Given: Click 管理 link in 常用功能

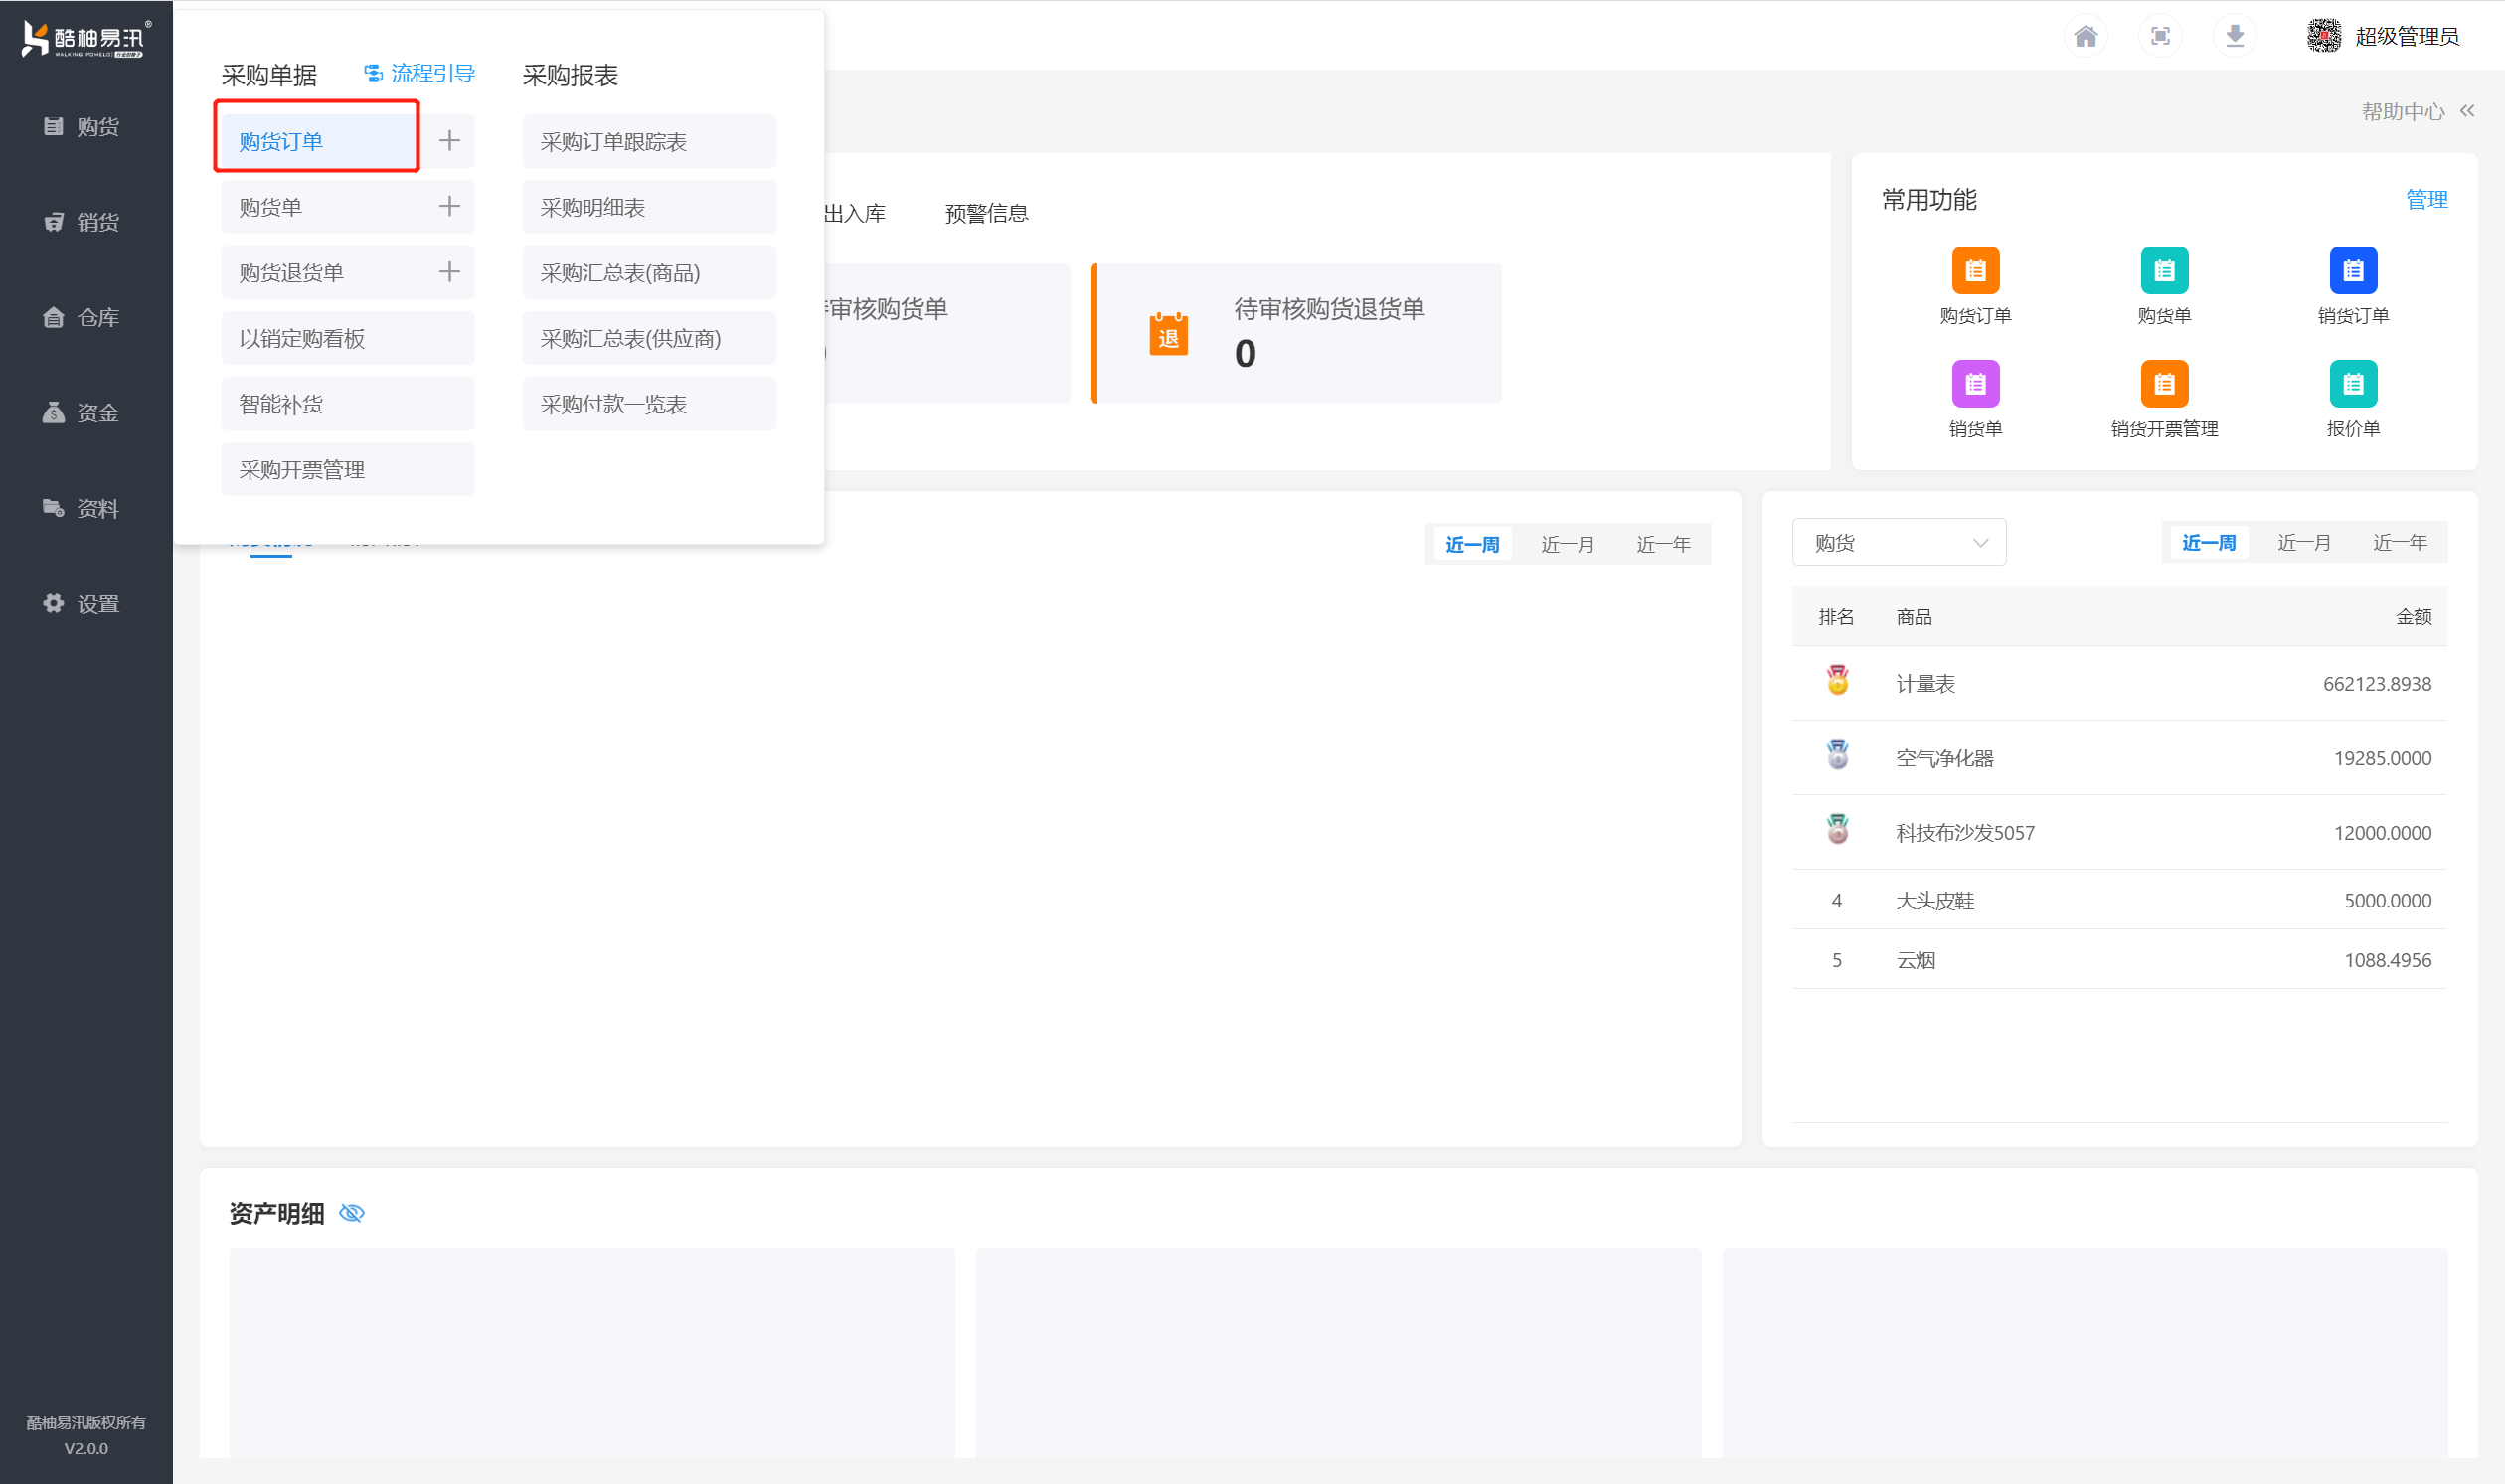Looking at the screenshot, I should pyautogui.click(x=2426, y=200).
